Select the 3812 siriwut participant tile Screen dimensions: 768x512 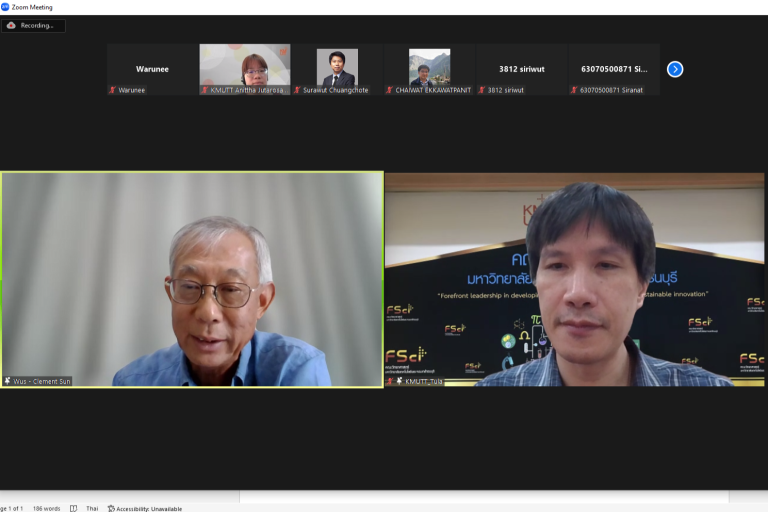[522, 69]
